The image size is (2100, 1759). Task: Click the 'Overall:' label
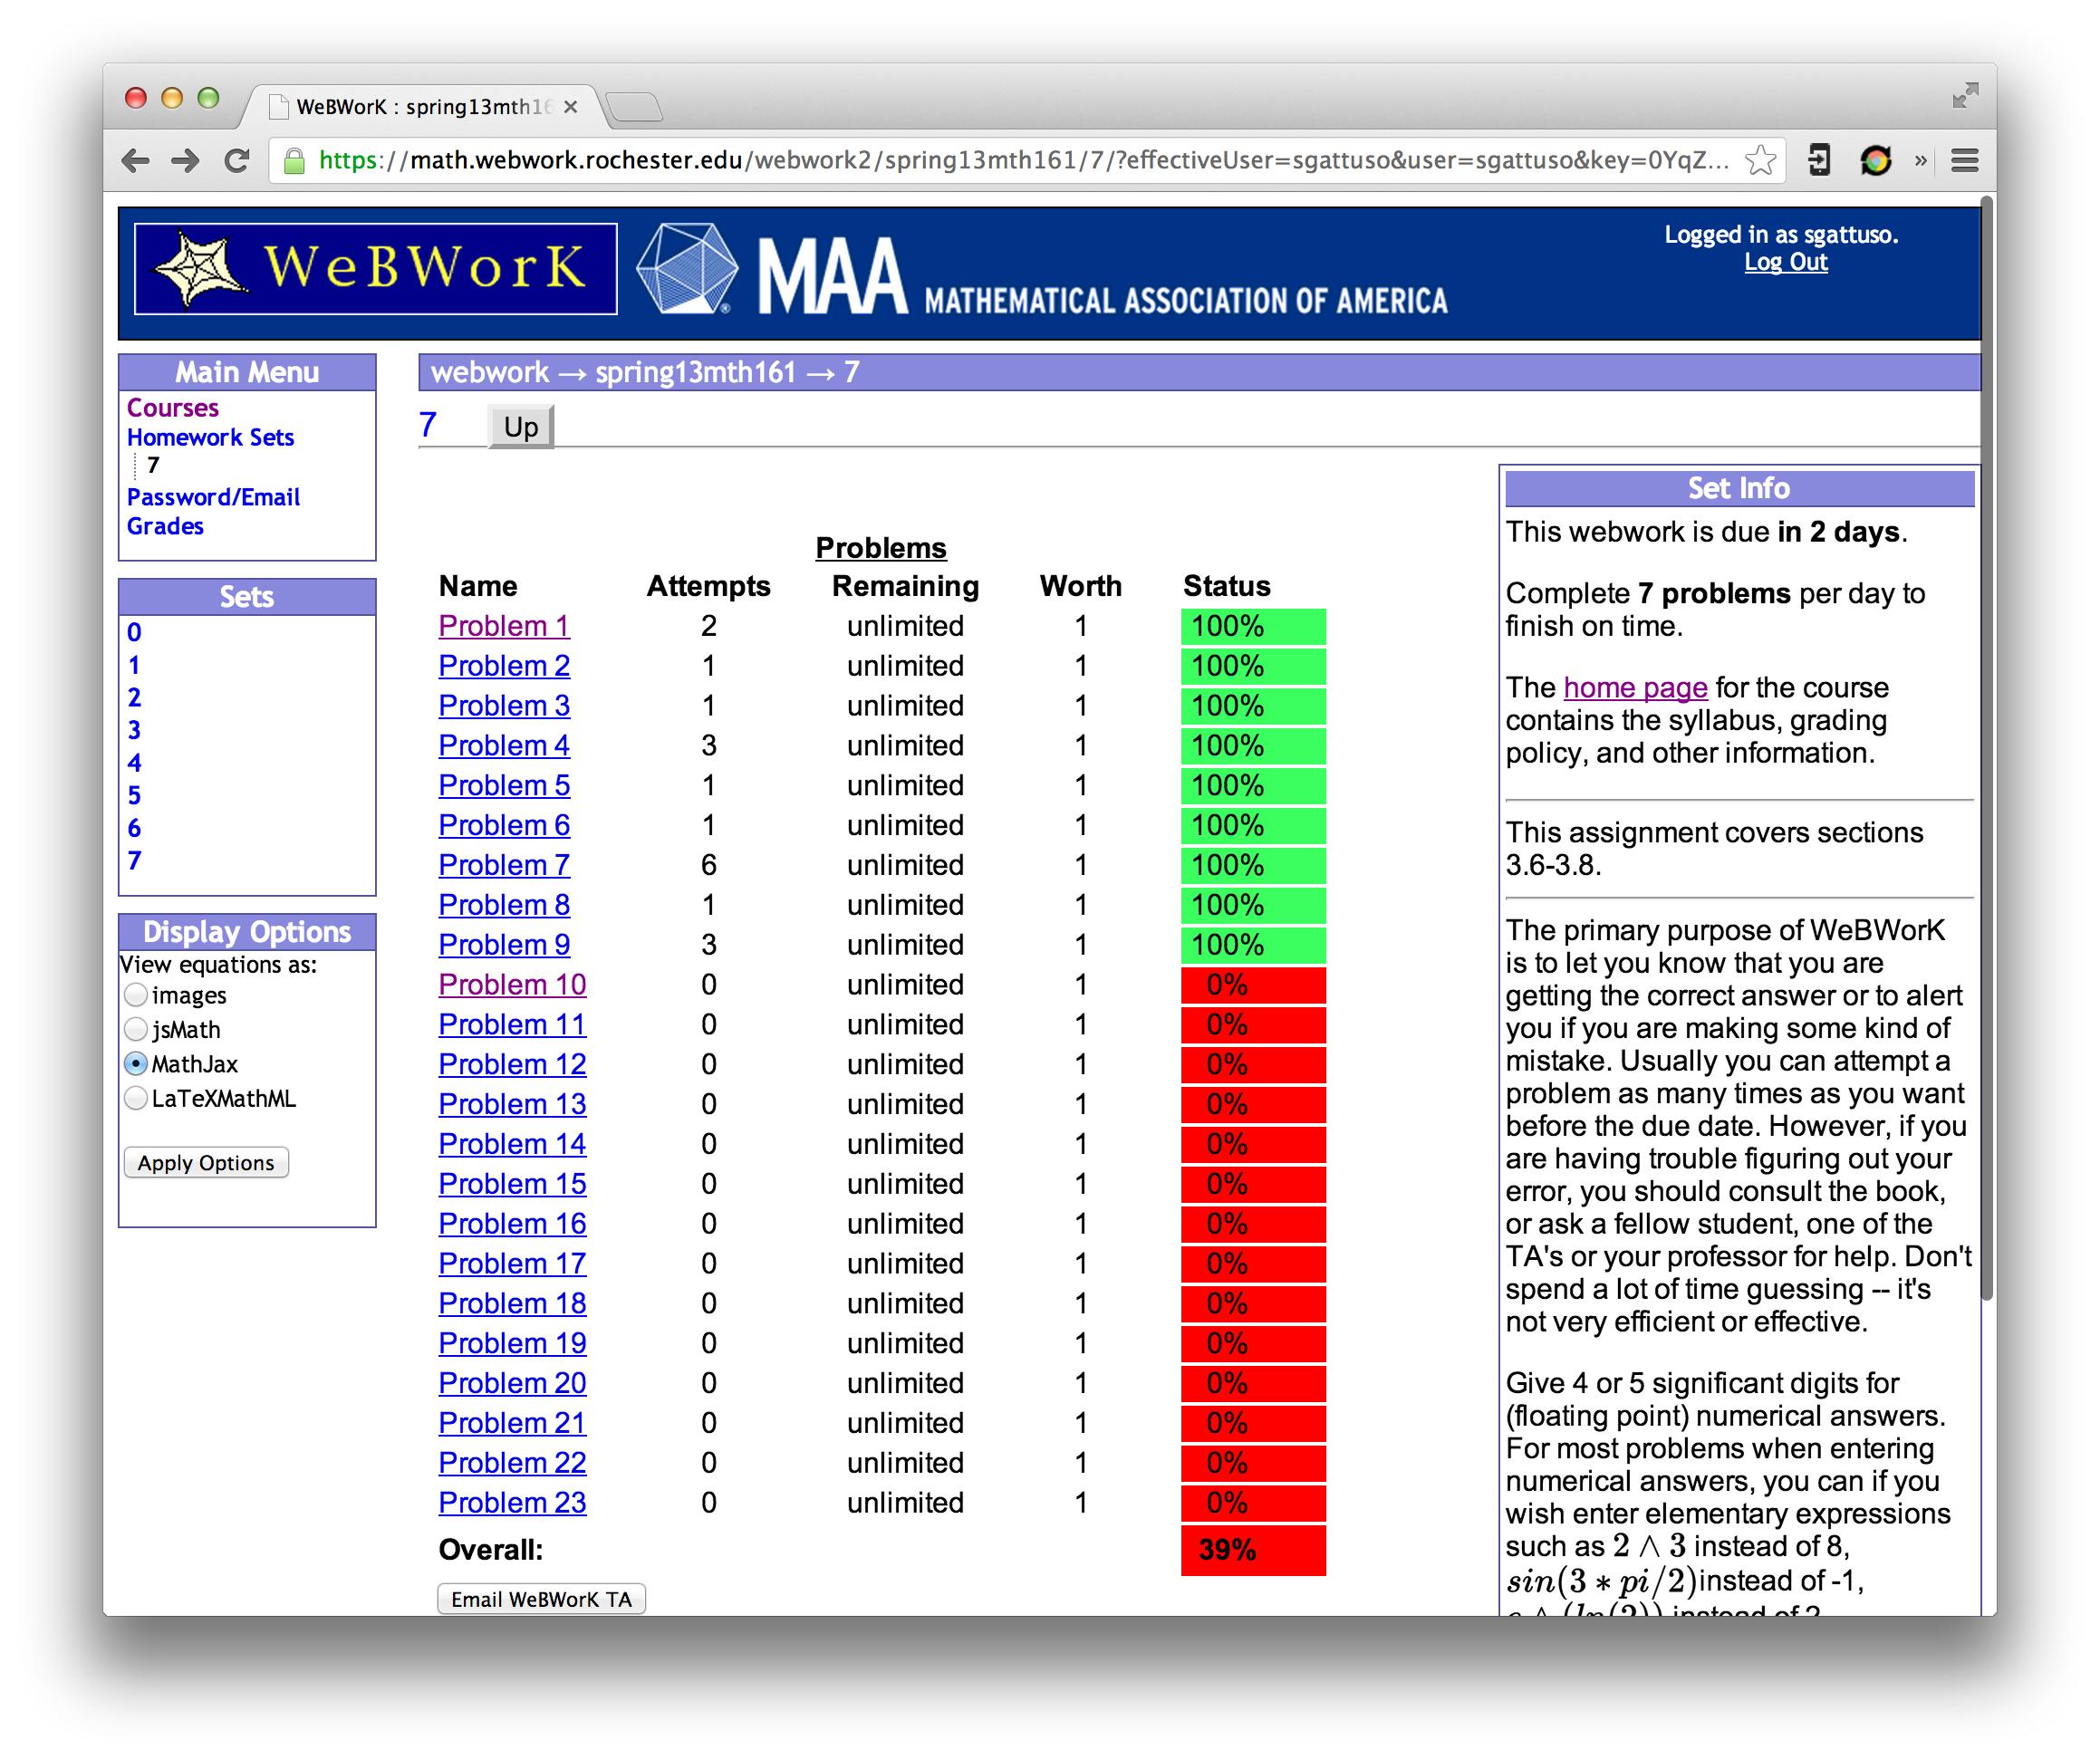pyautogui.click(x=491, y=1550)
